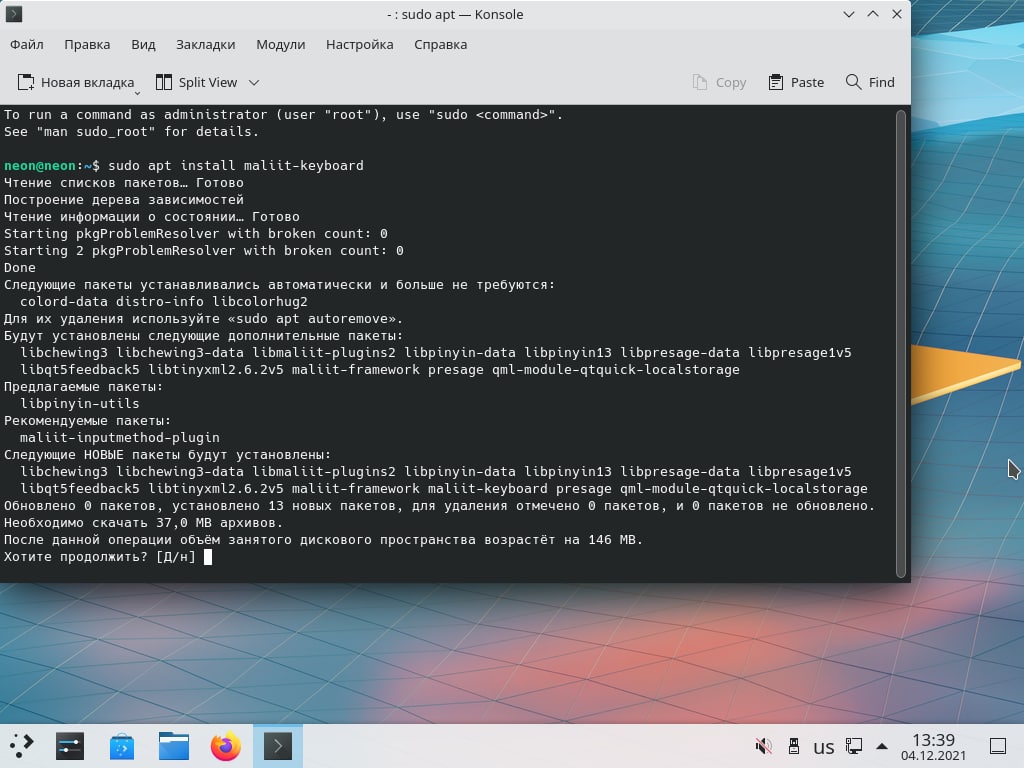Open the Настройка menu
This screenshot has width=1024, height=768.
point(359,44)
